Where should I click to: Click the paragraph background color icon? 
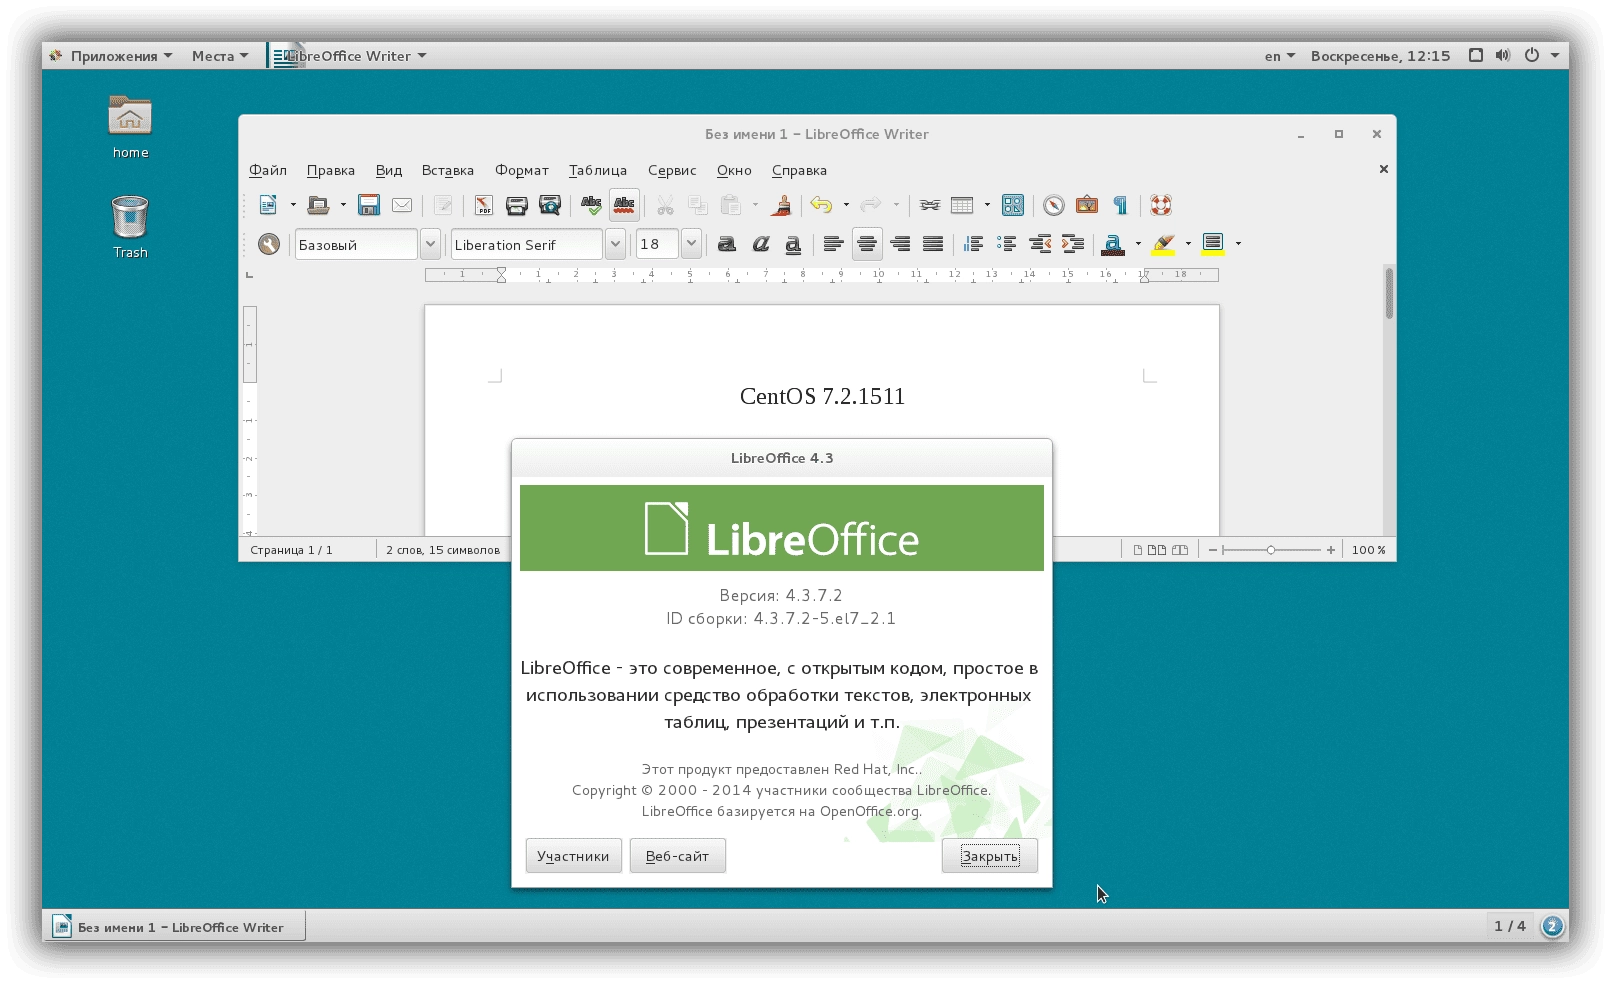coord(1213,244)
